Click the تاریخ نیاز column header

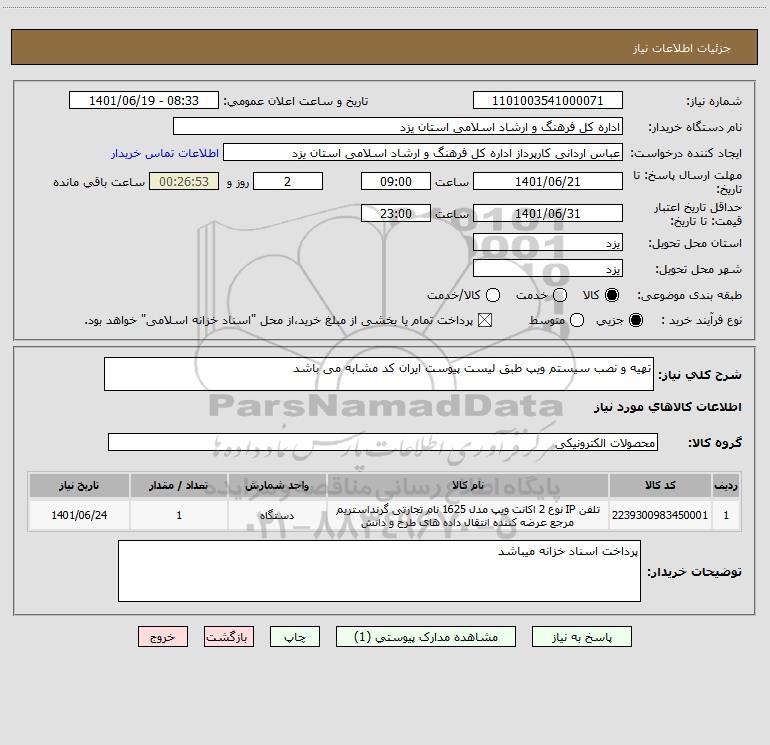pos(79,485)
